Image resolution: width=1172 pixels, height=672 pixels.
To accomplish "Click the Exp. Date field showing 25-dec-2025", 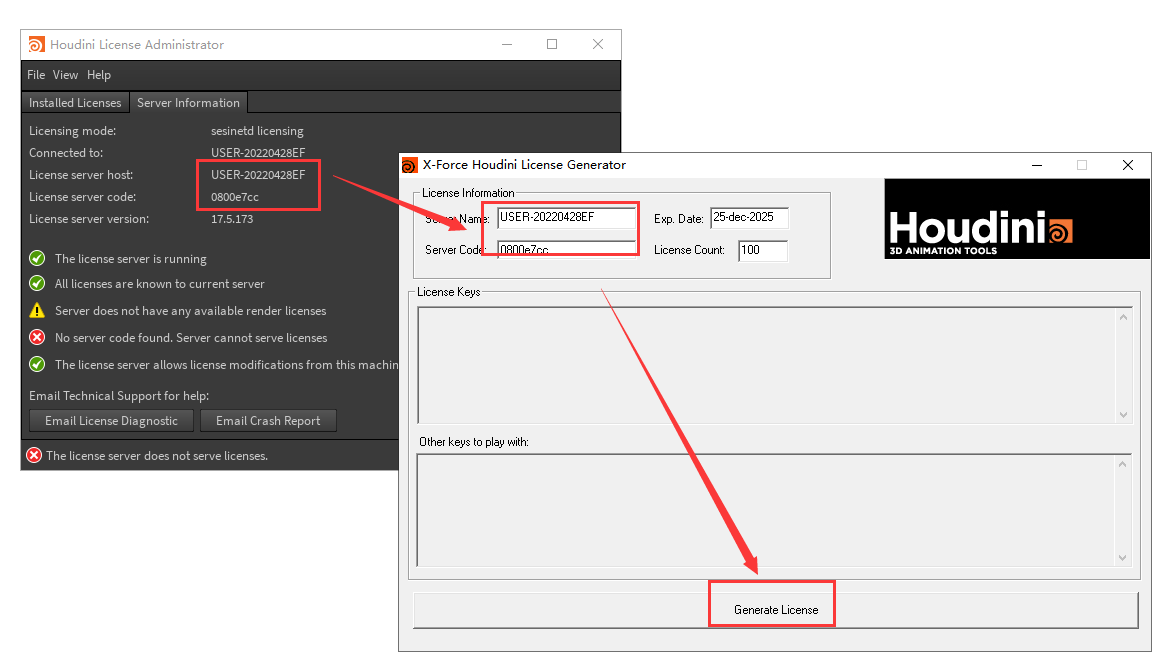I will (x=749, y=218).
